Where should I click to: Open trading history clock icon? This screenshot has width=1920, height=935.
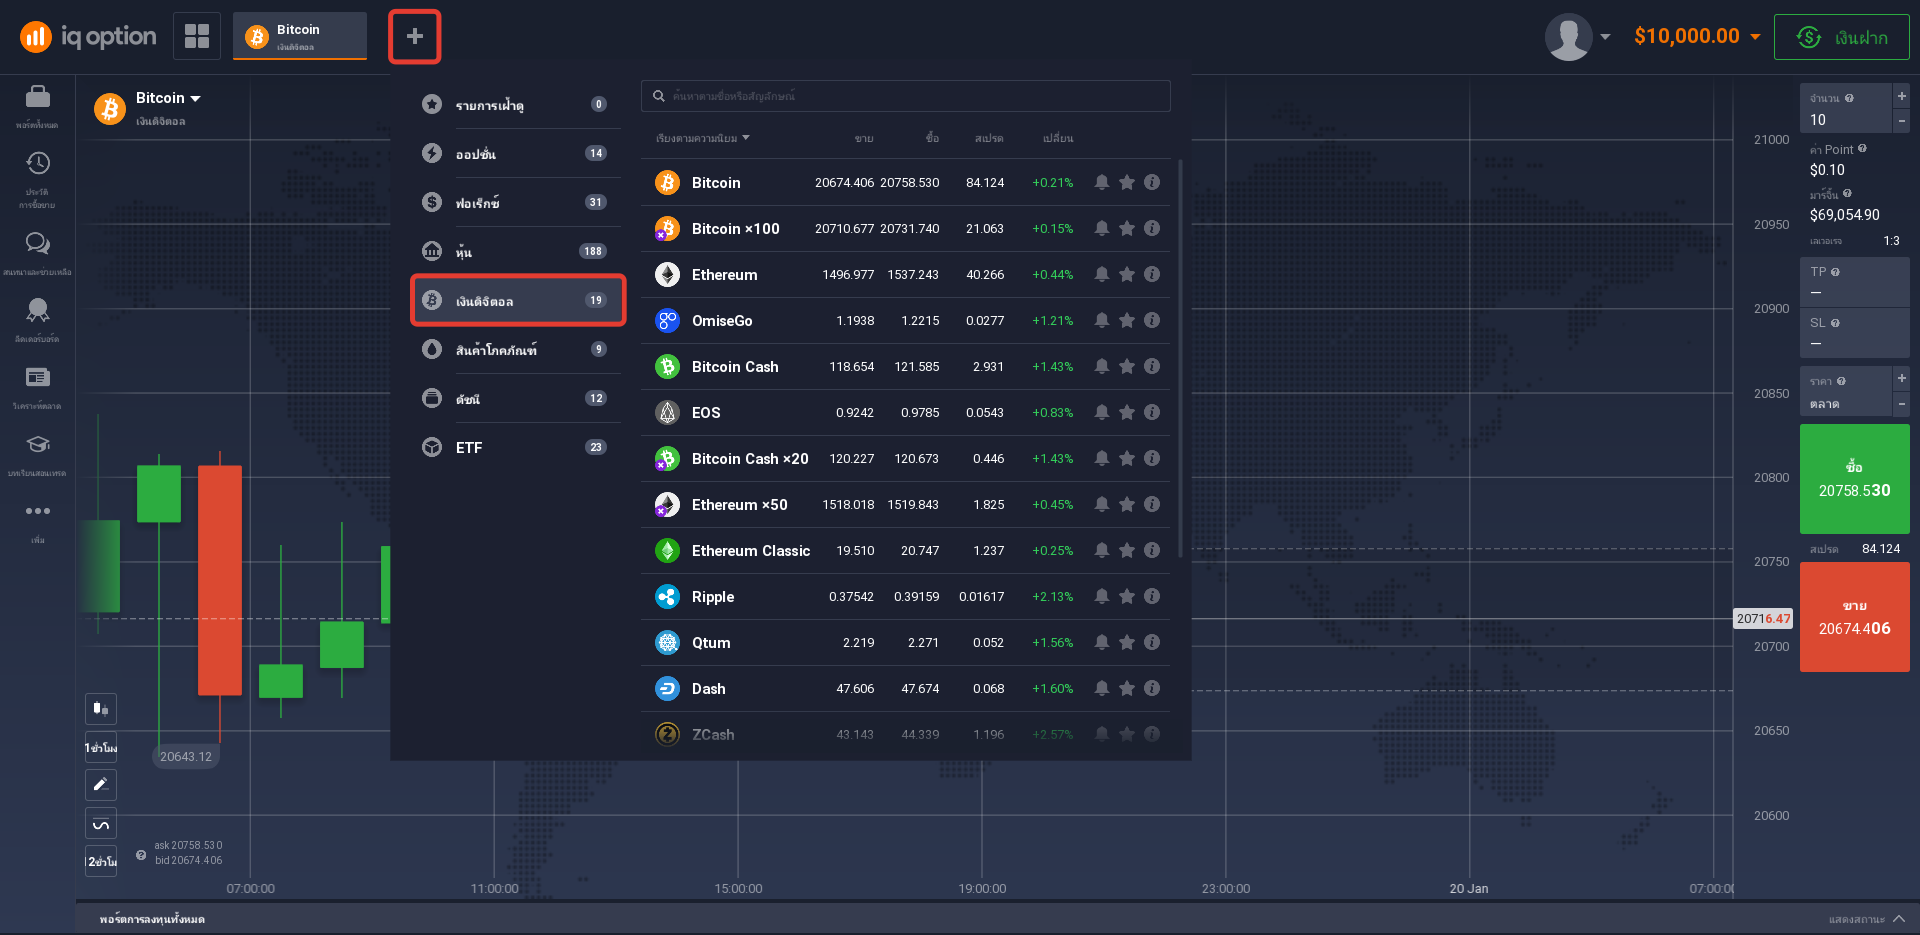click(x=38, y=163)
